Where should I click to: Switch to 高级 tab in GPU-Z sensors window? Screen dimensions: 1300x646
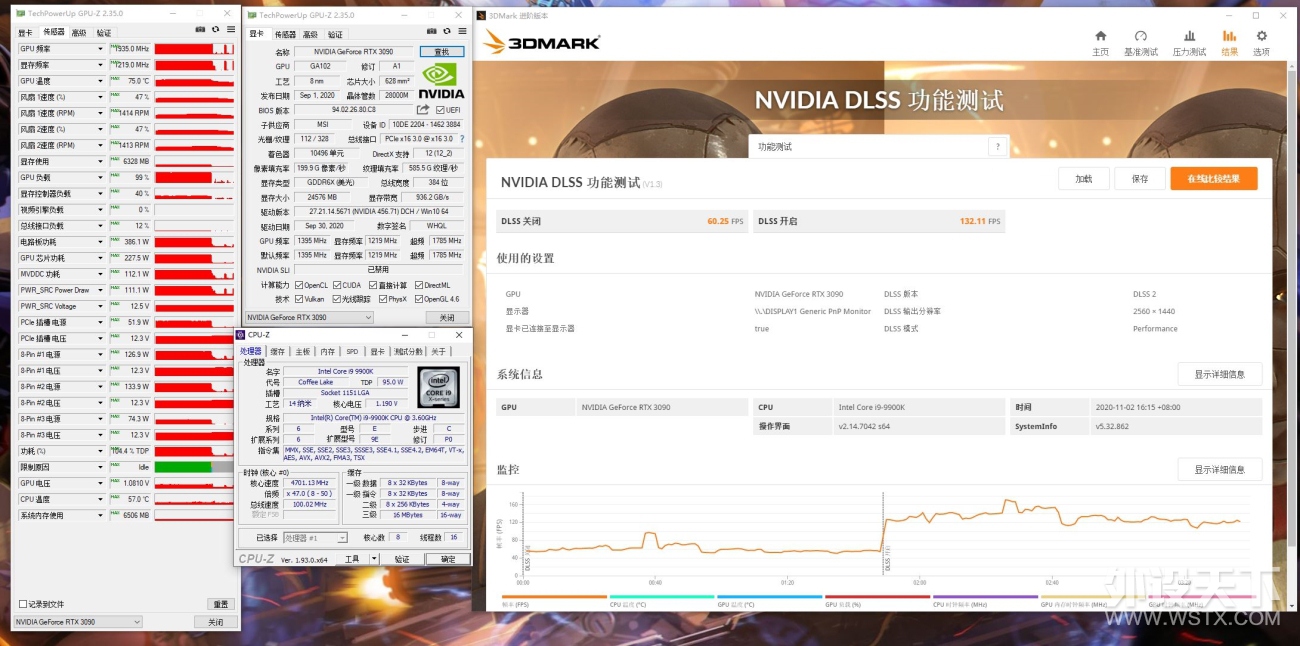tap(78, 33)
